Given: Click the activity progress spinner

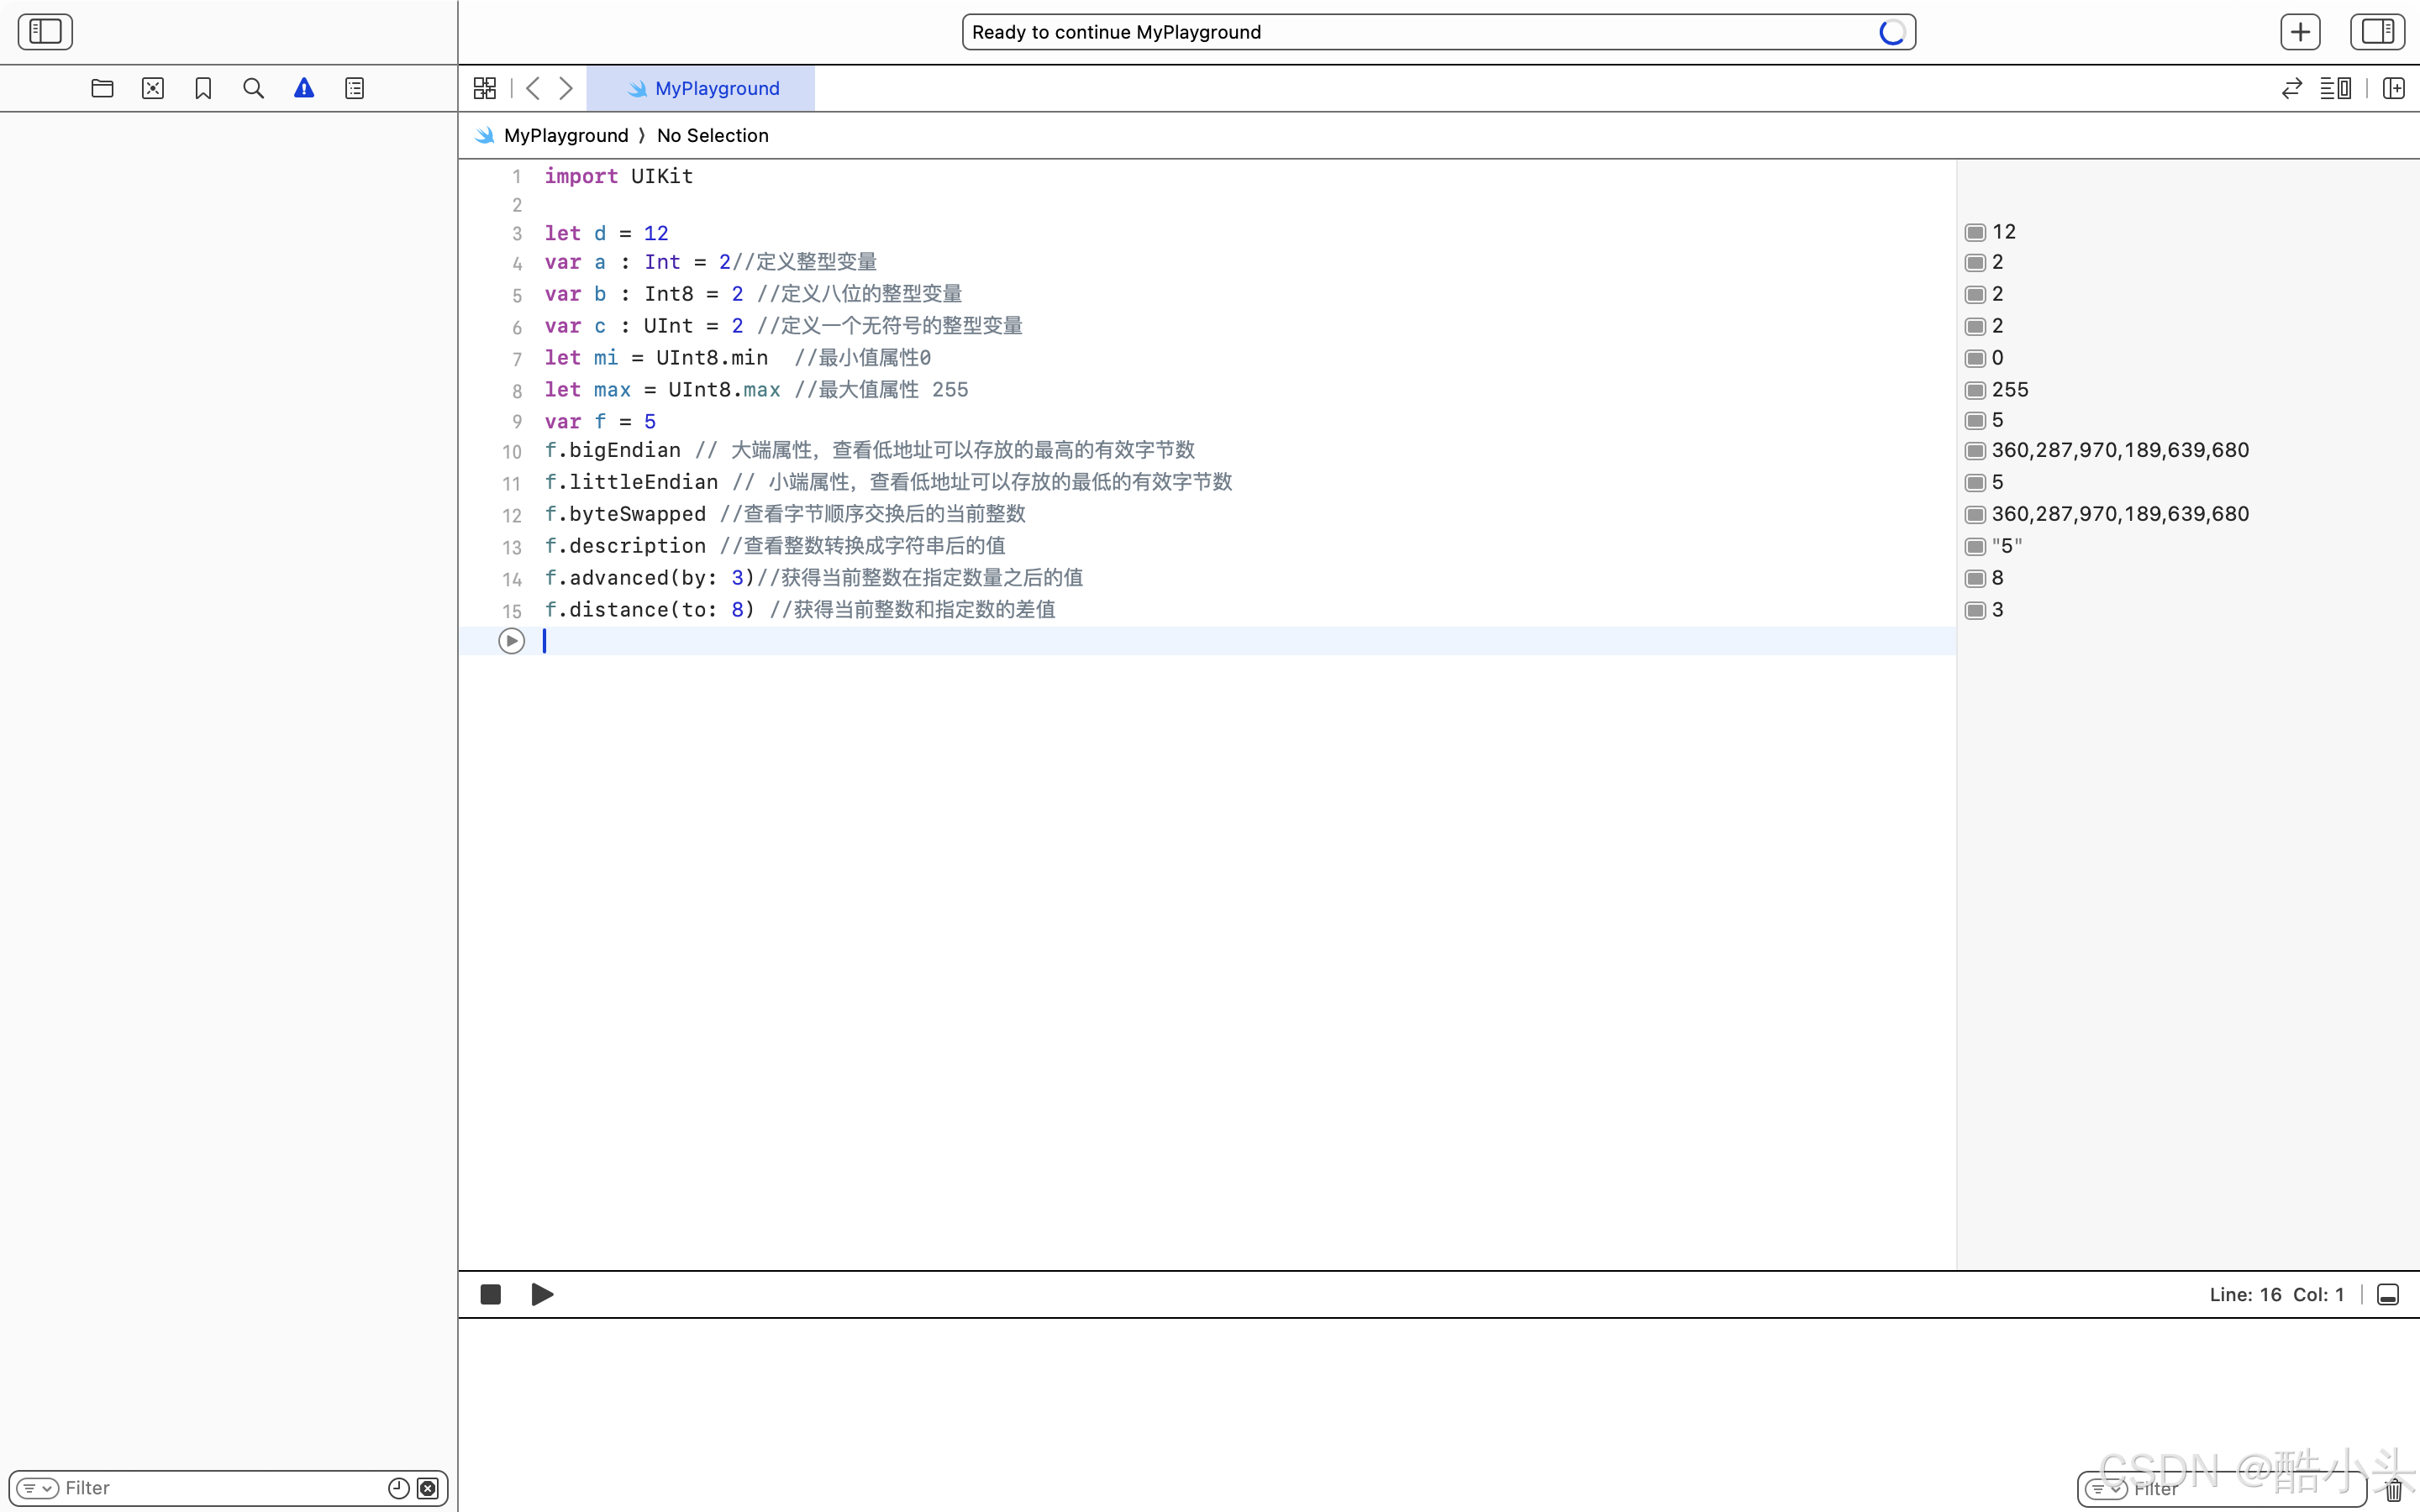Looking at the screenshot, I should point(1891,32).
